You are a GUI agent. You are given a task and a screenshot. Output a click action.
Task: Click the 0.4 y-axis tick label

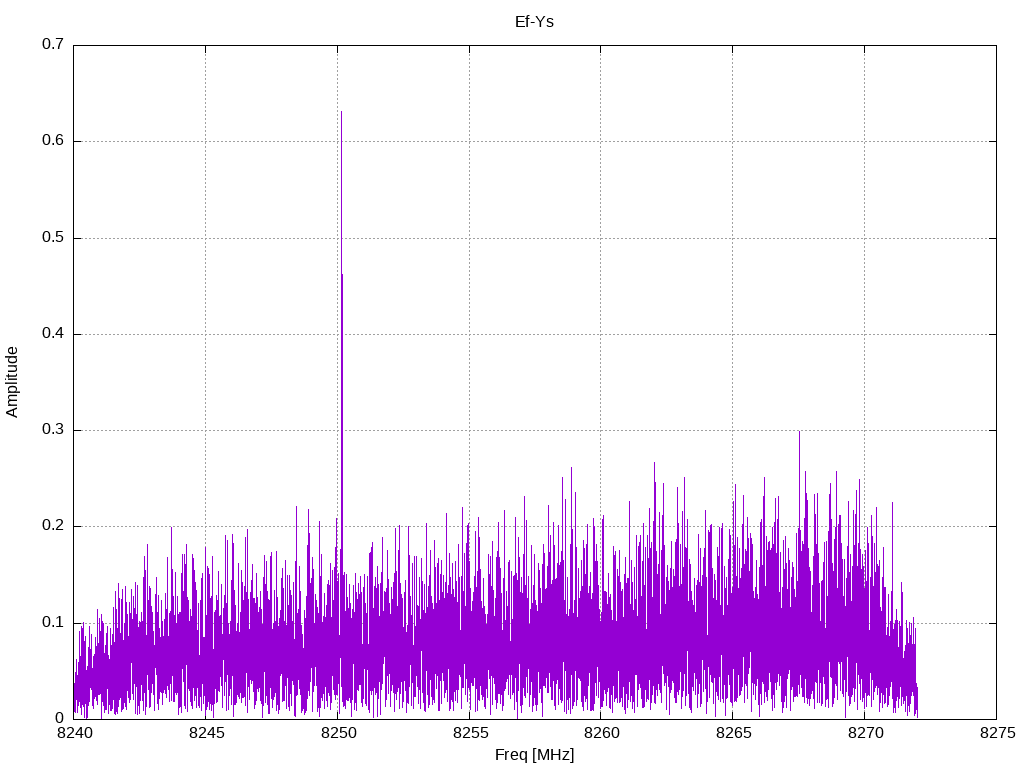pos(53,334)
